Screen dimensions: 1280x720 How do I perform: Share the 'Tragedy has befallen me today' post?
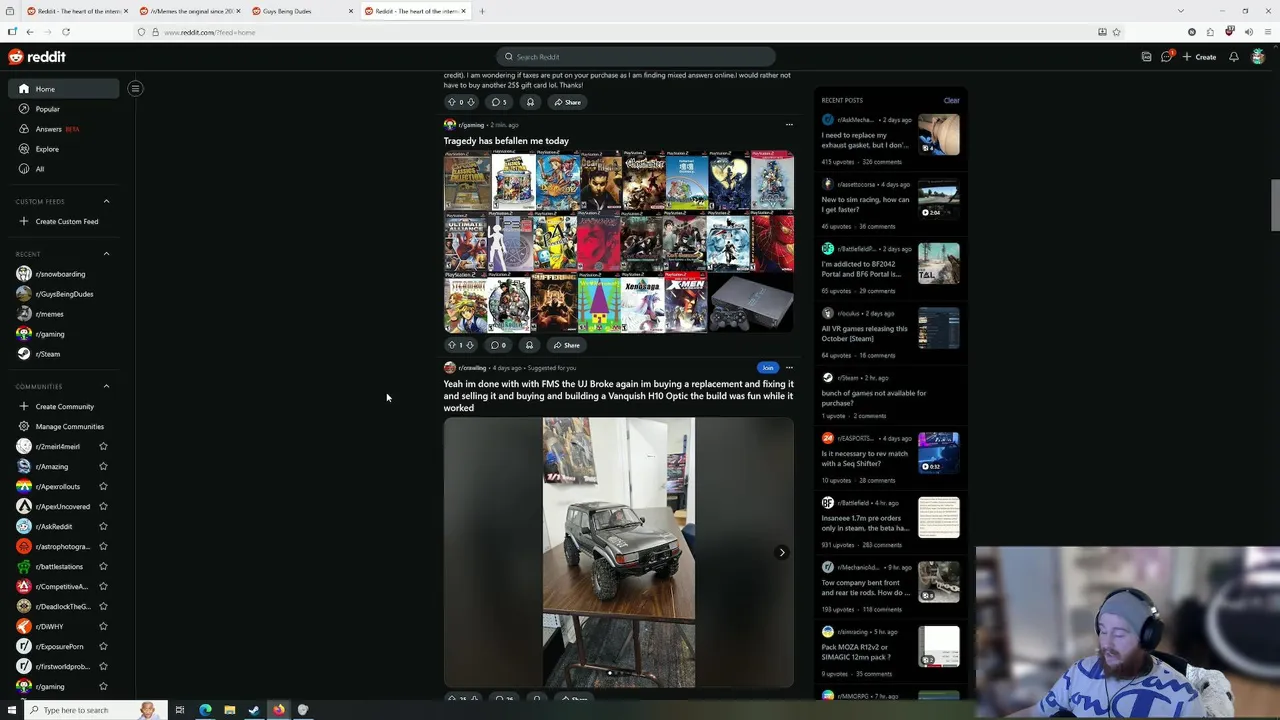(566, 345)
